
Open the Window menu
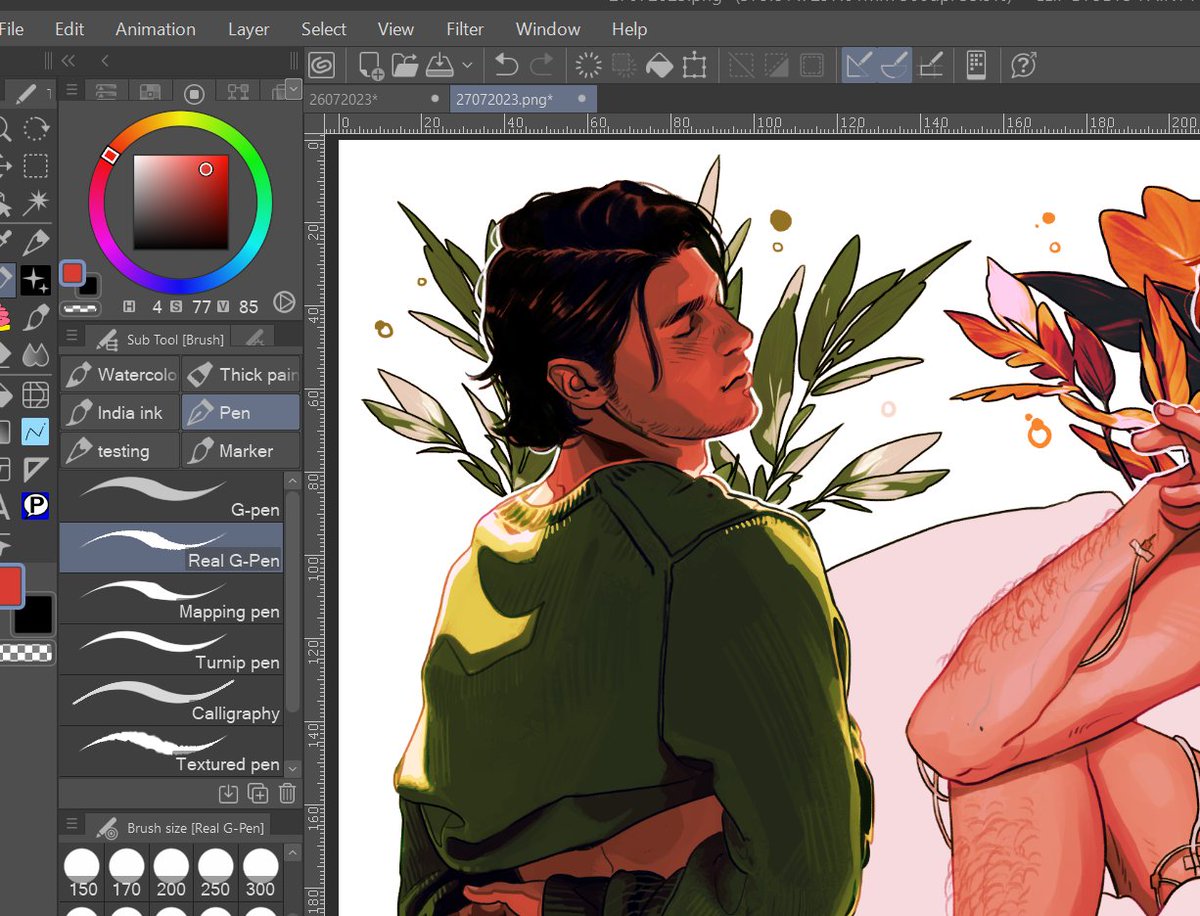click(548, 29)
